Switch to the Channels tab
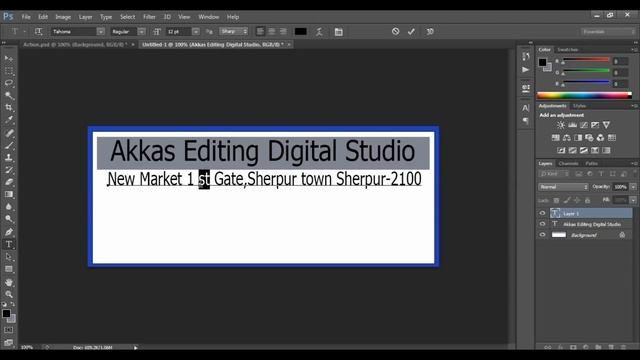This screenshot has width=640, height=360. pyautogui.click(x=569, y=163)
